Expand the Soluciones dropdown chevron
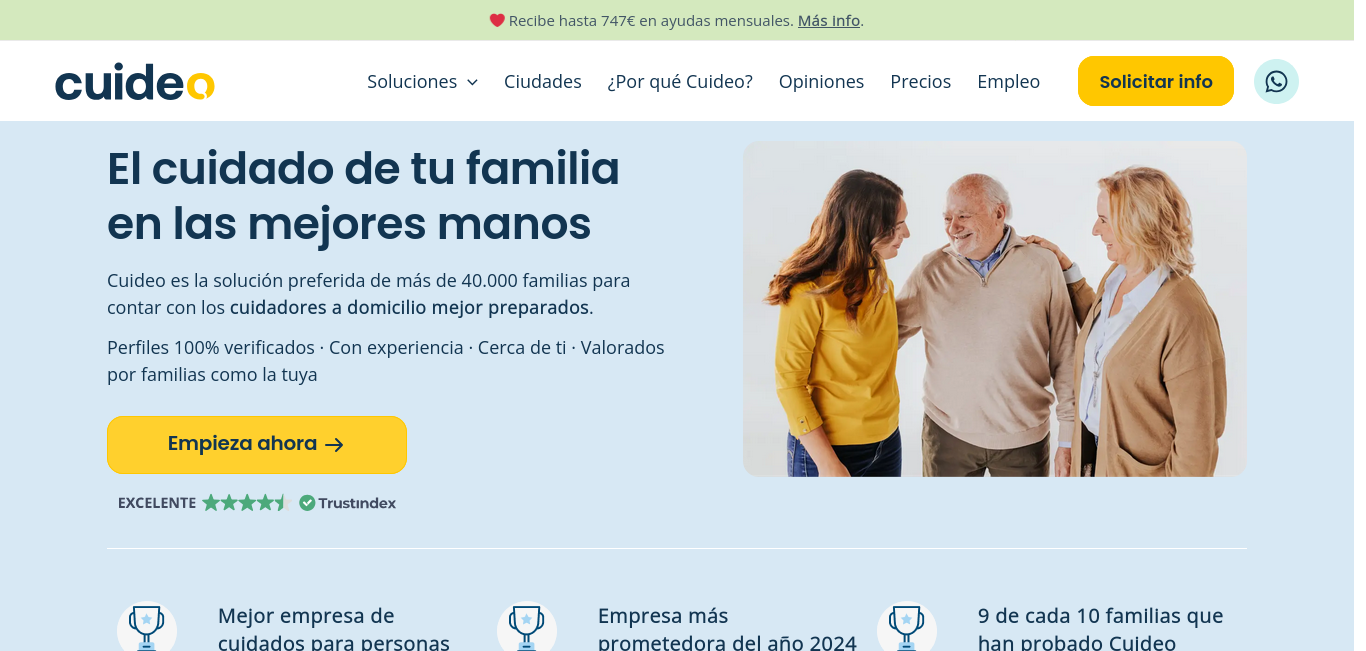 (x=472, y=82)
